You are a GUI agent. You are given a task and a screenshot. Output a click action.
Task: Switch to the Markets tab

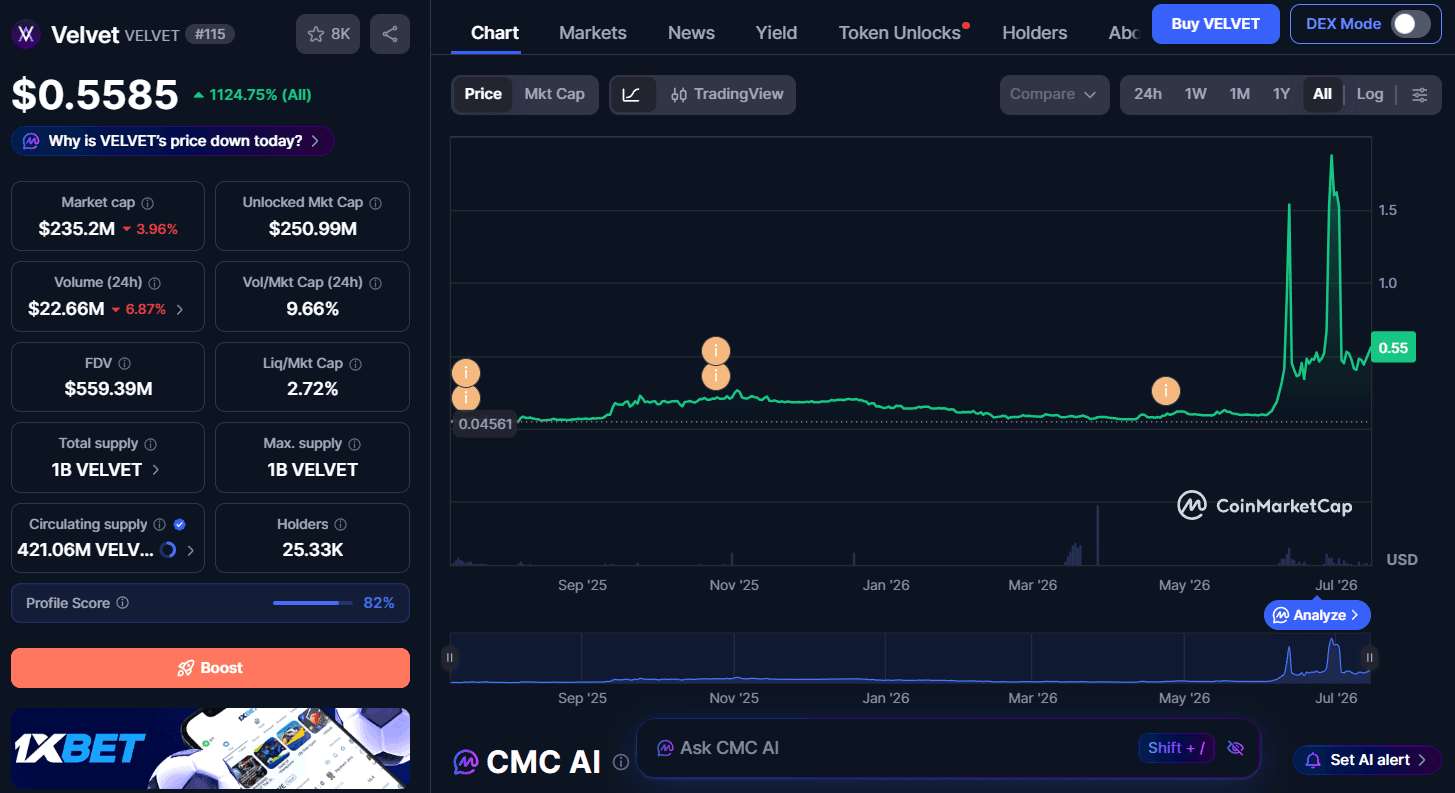tap(593, 33)
